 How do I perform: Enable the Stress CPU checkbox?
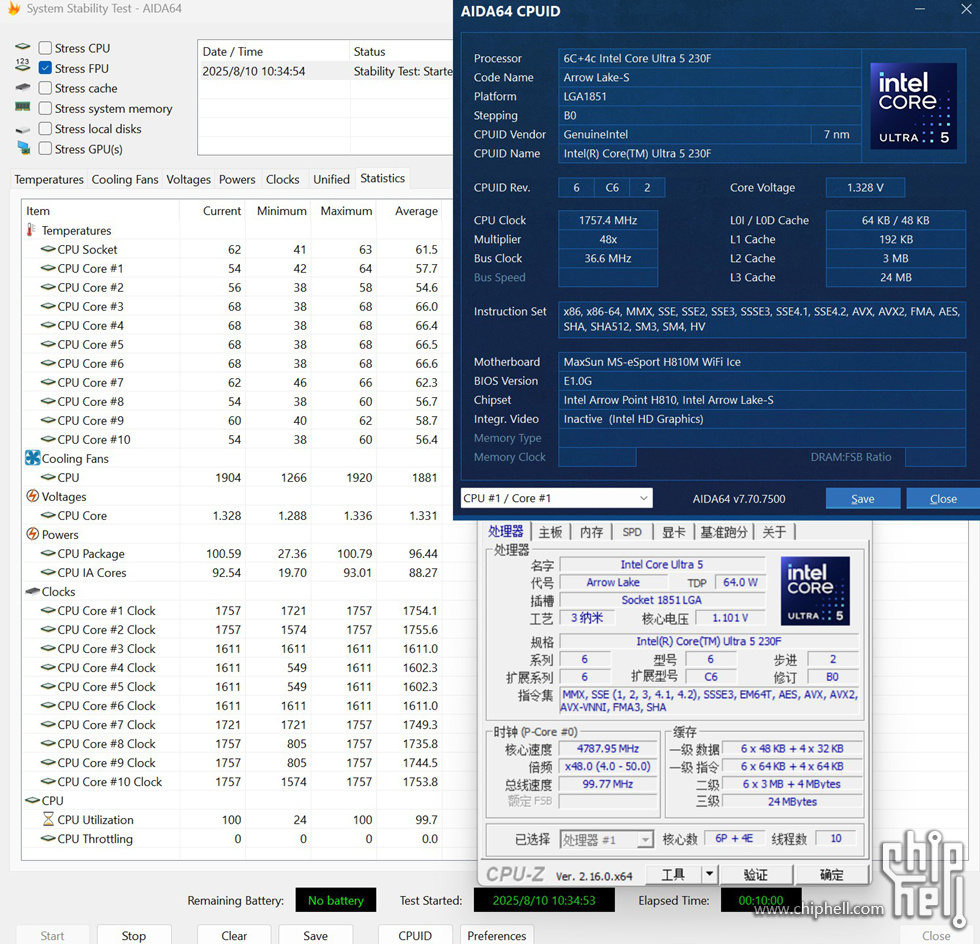[45, 48]
